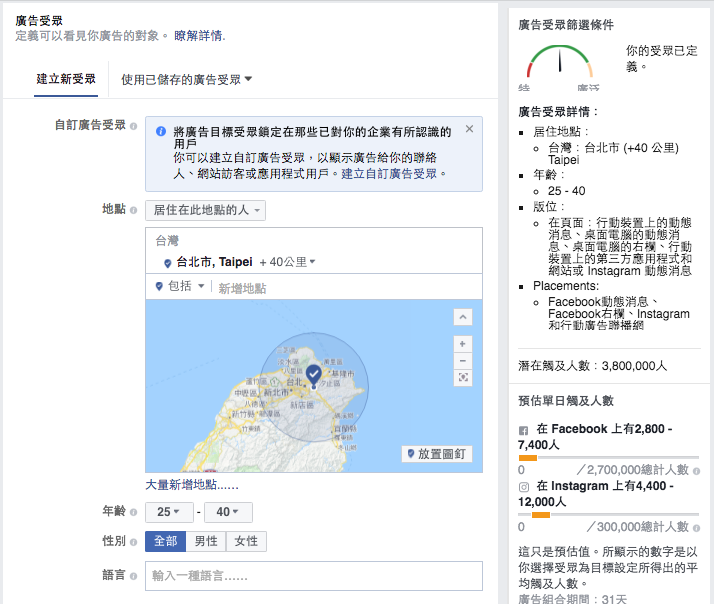Click the 瞭解詳情 link
Screen dimensions: 714x604
point(199,36)
